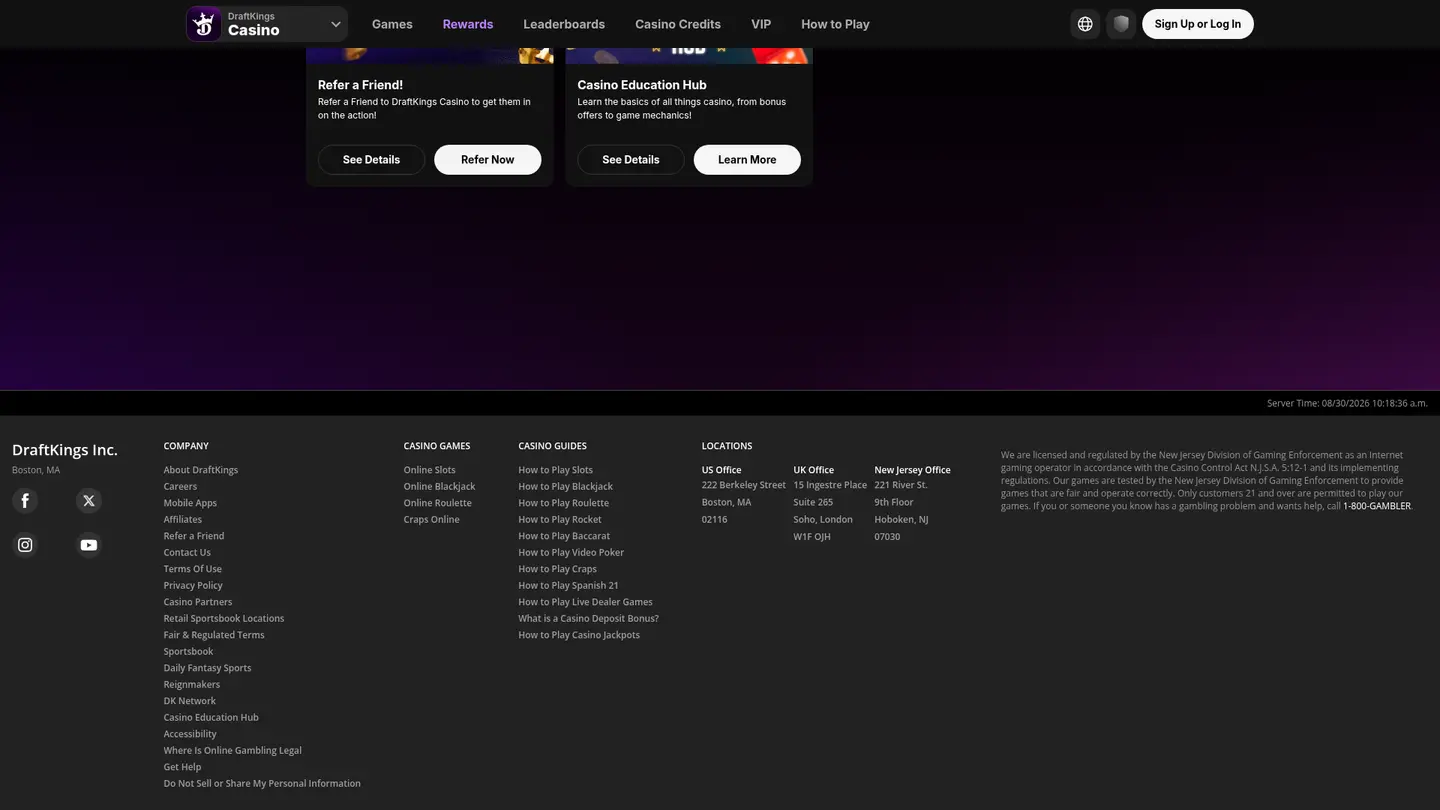
Task: Expand the DraftKings Casino product switcher chevron
Action: 336,24
